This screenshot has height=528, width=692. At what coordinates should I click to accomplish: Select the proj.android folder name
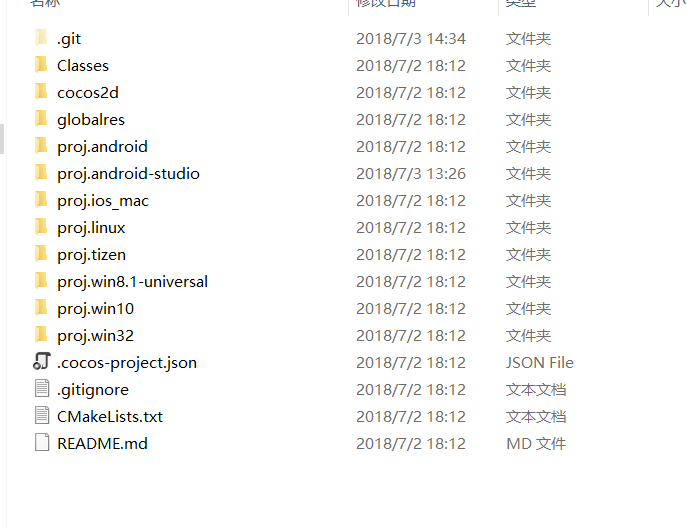pyautogui.click(x=102, y=147)
